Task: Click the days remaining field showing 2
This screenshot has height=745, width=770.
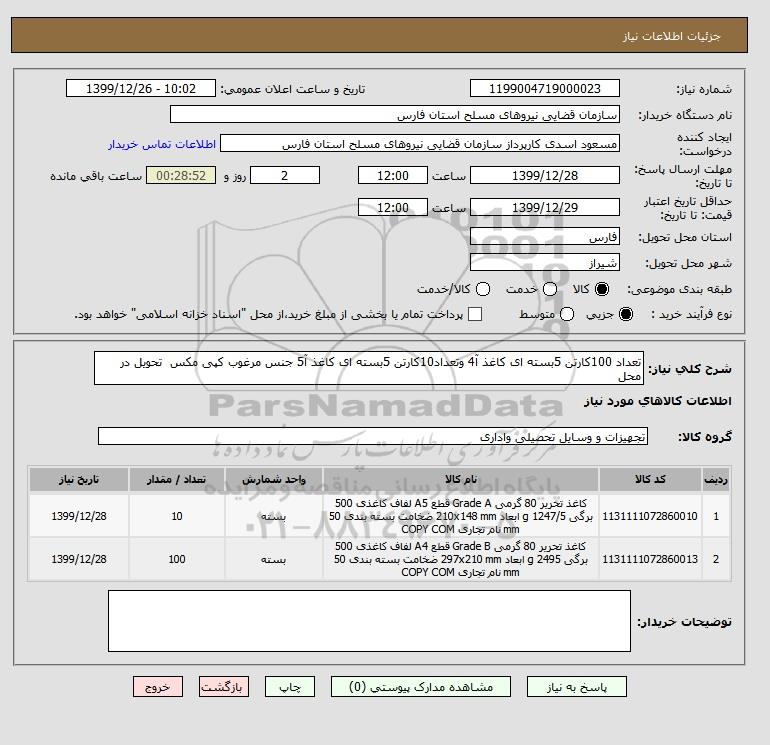Action: pos(285,175)
